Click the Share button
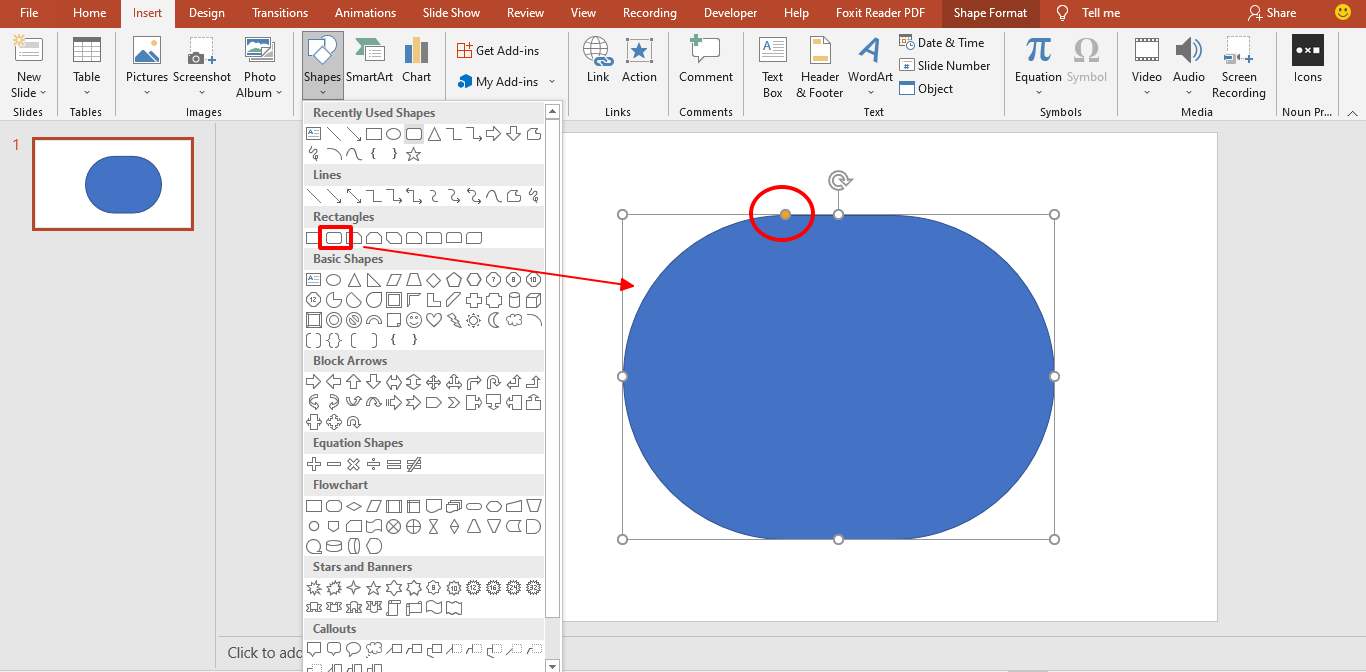The width and height of the screenshot is (1366, 672). (1272, 13)
